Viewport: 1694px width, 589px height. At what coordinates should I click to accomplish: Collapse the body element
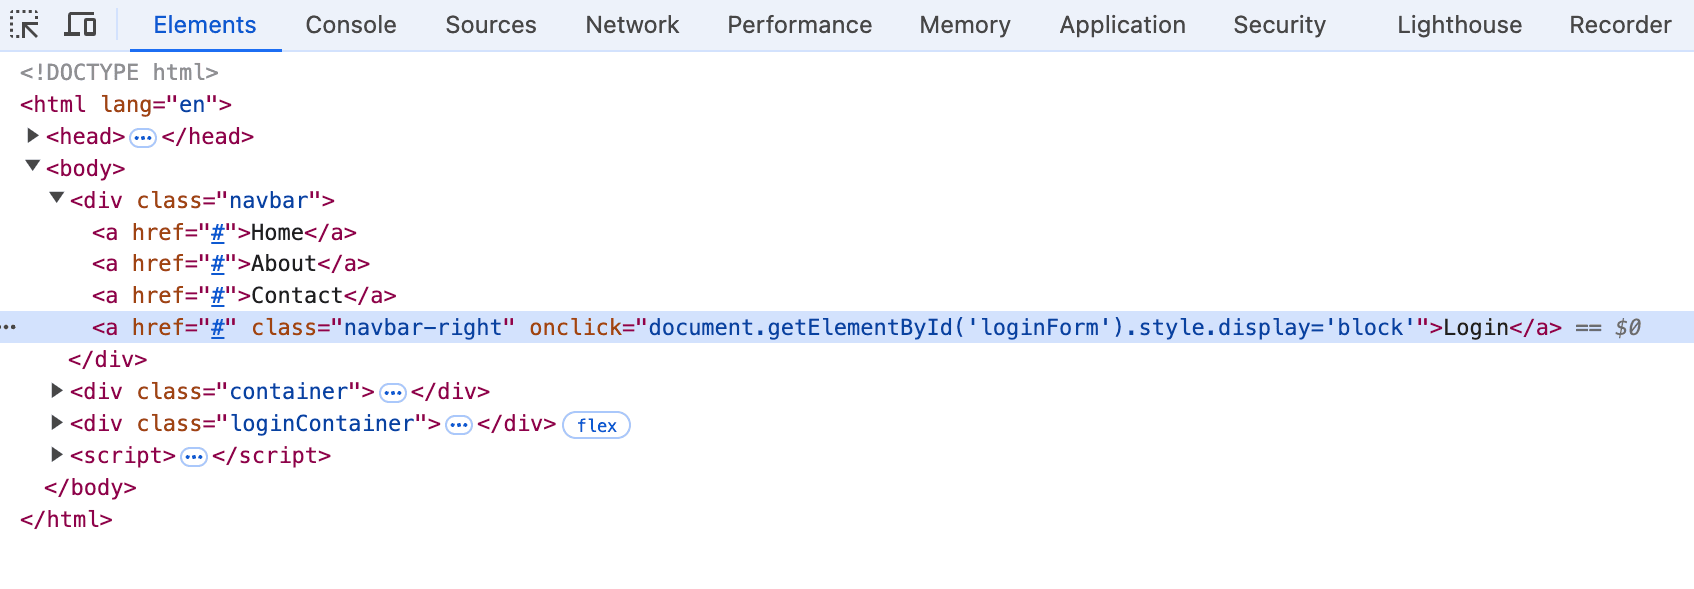(x=33, y=166)
